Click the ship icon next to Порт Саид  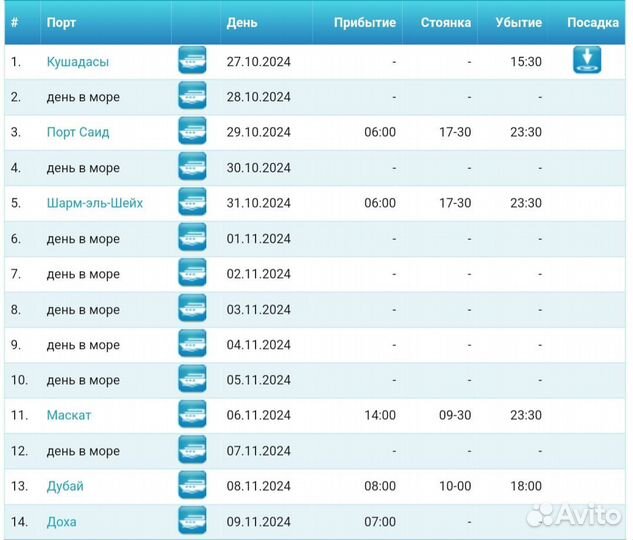click(192, 131)
